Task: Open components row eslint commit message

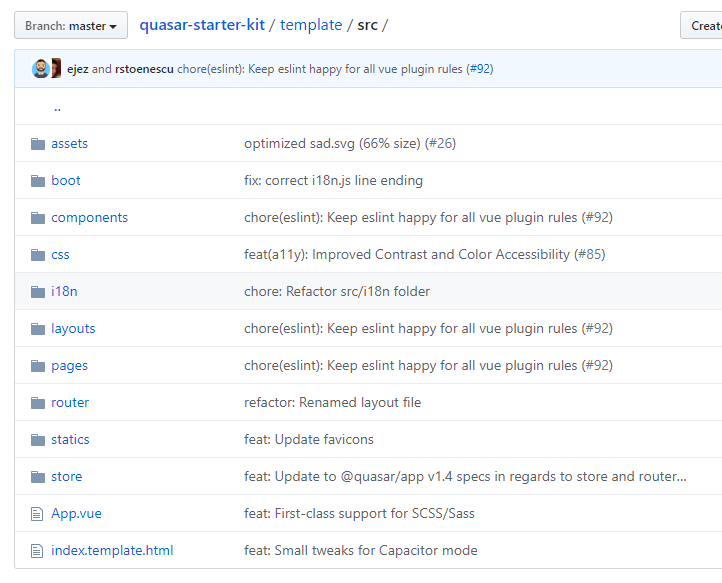Action: click(428, 217)
